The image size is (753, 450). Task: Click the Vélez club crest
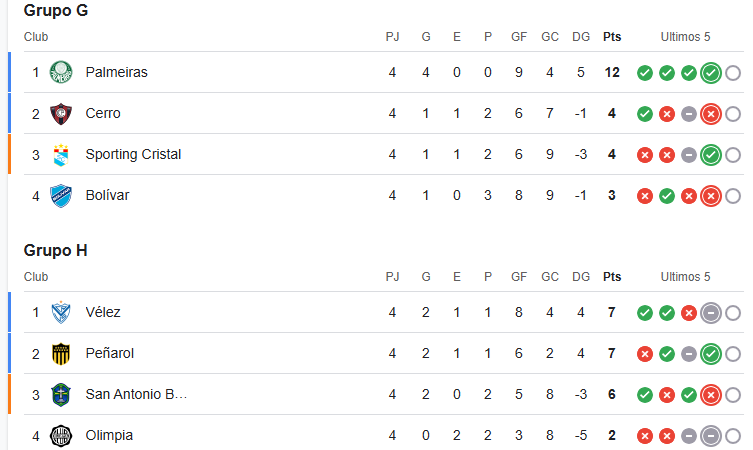[61, 313]
